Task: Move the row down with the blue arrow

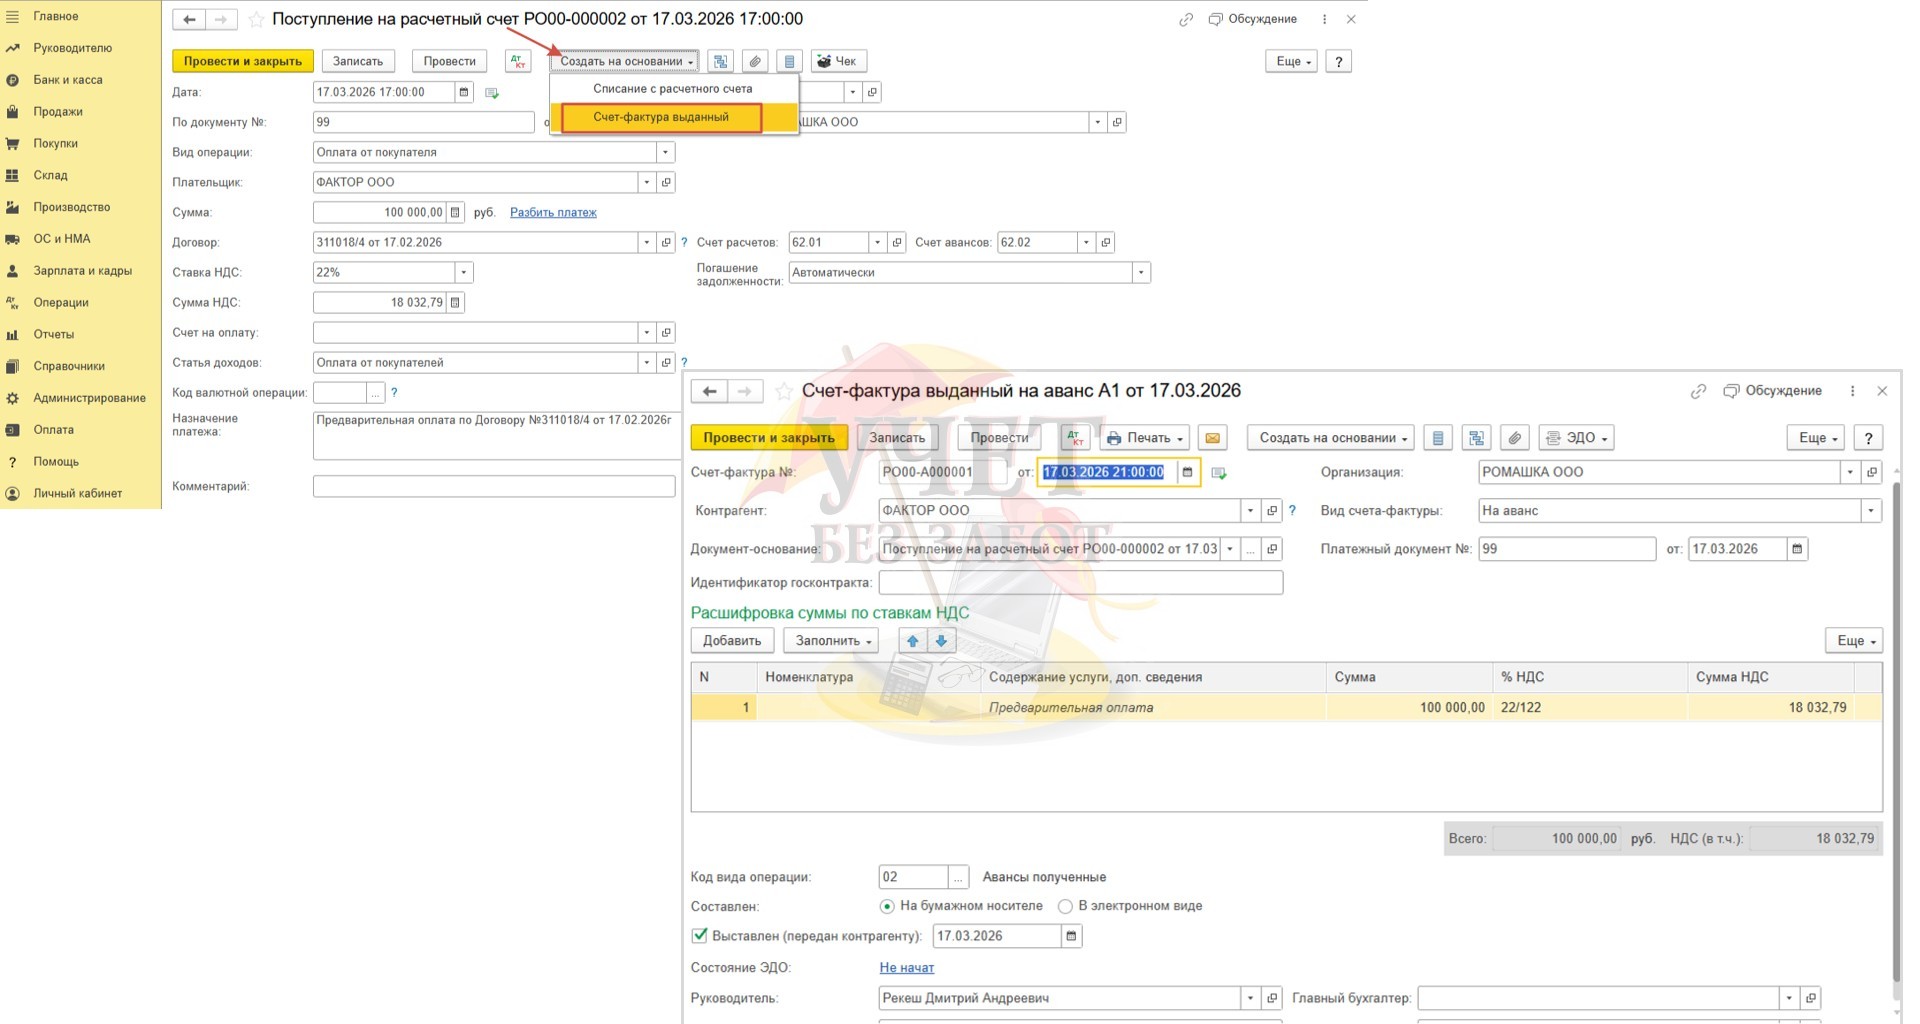Action: [941, 641]
